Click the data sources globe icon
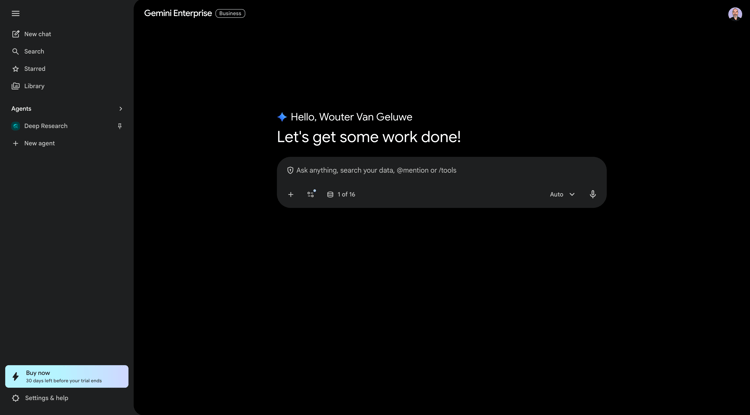 click(330, 195)
